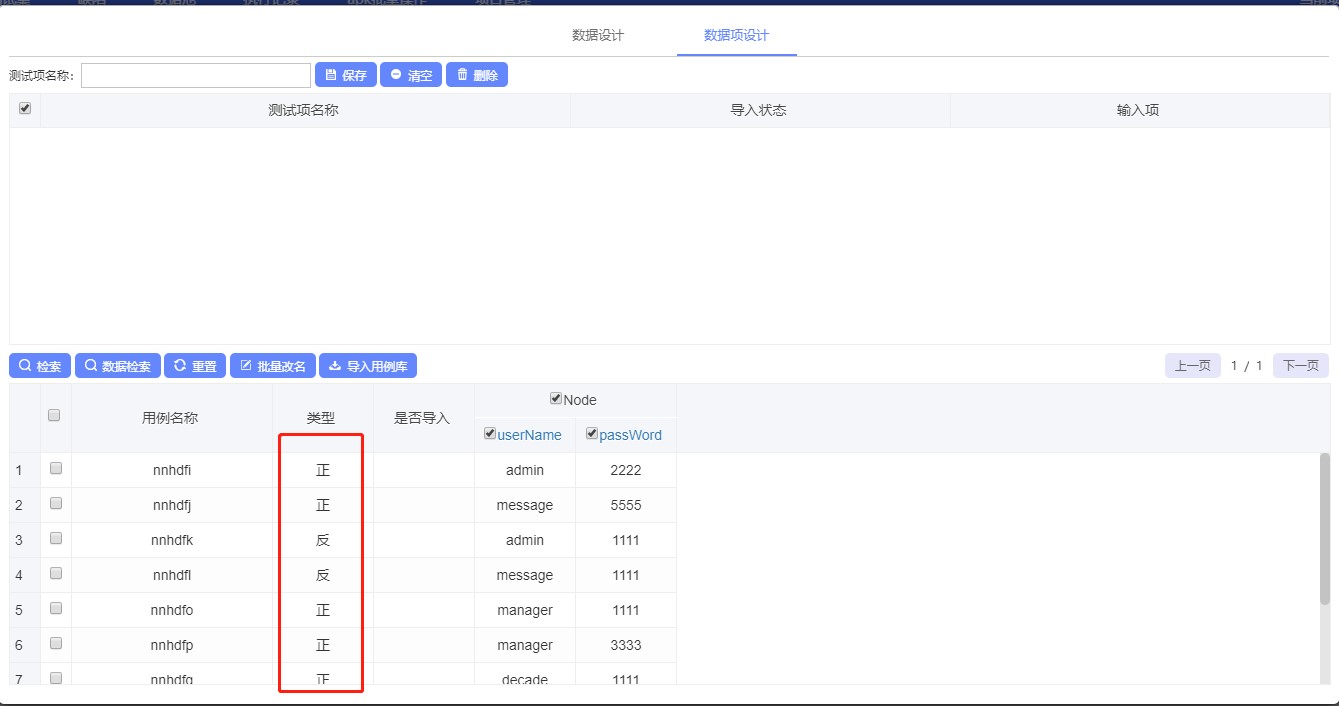Click the 保存 save button

point(346,75)
